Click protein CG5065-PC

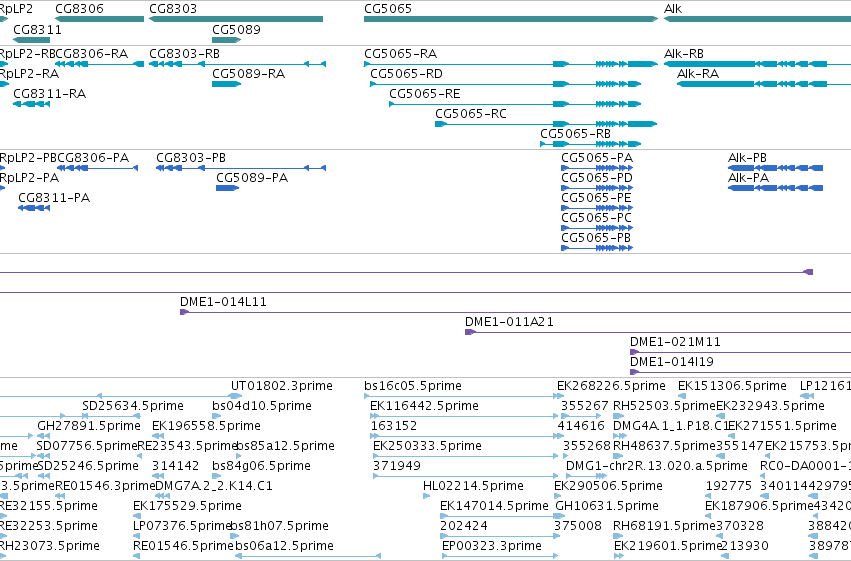point(597,228)
